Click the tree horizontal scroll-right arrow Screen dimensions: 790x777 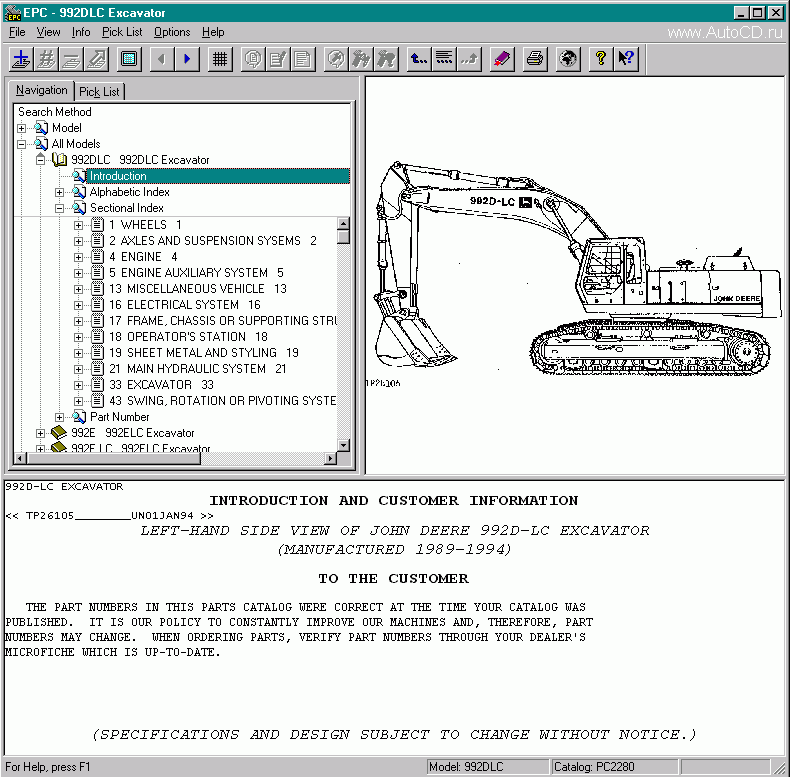pyautogui.click(x=331, y=459)
